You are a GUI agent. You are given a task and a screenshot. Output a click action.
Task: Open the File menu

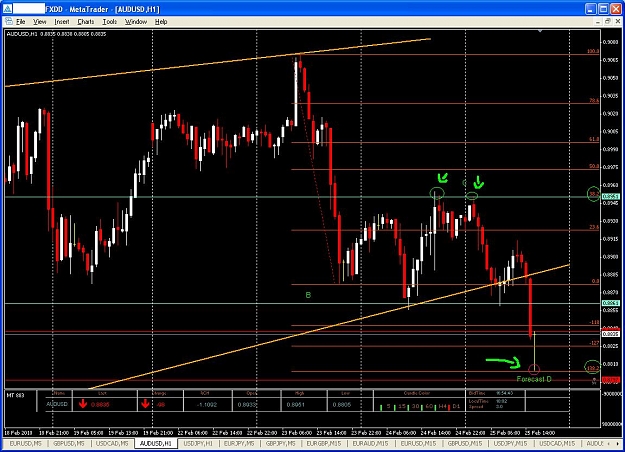coord(20,22)
